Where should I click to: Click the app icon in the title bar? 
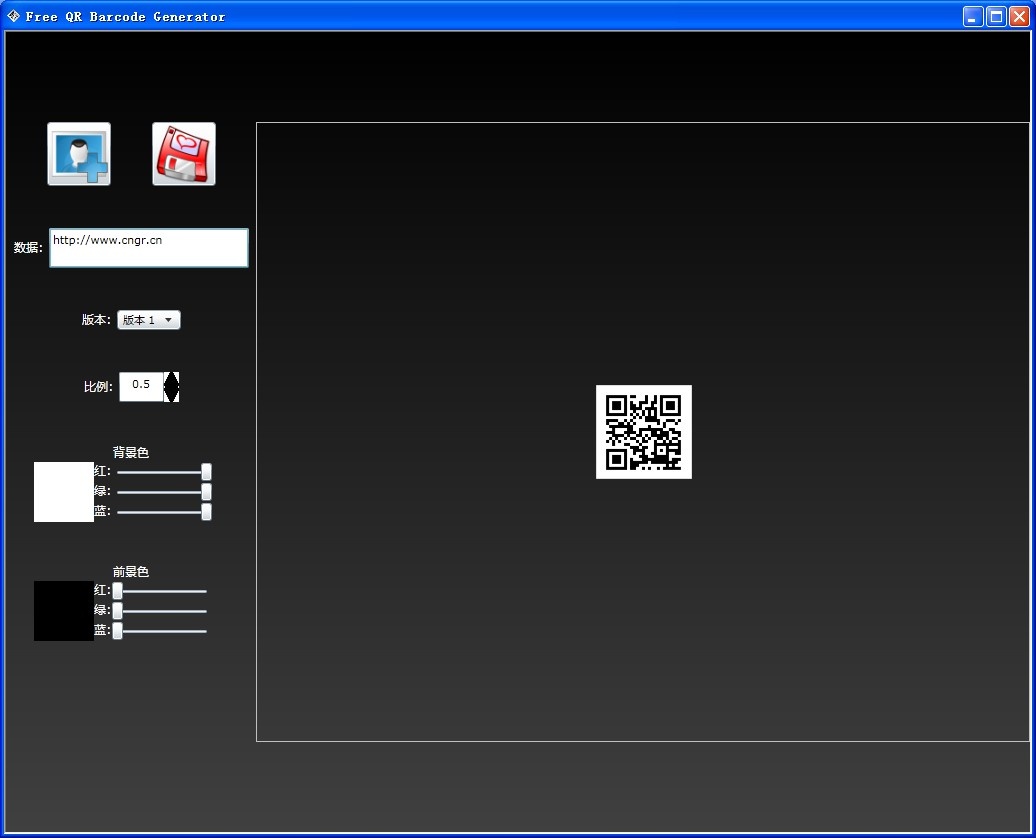tap(13, 16)
